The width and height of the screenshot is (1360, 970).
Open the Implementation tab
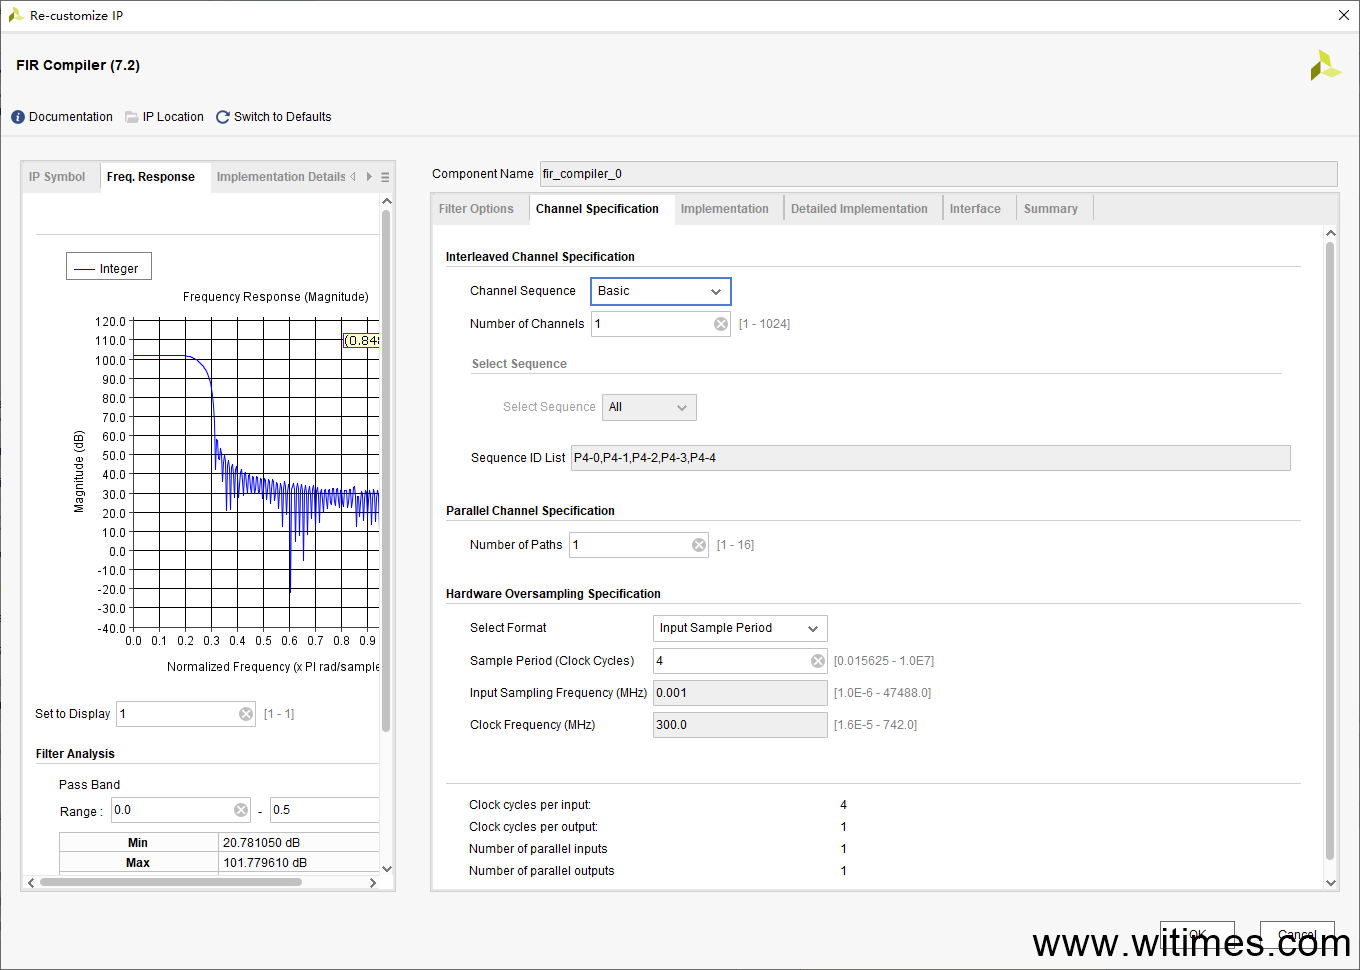(x=725, y=209)
